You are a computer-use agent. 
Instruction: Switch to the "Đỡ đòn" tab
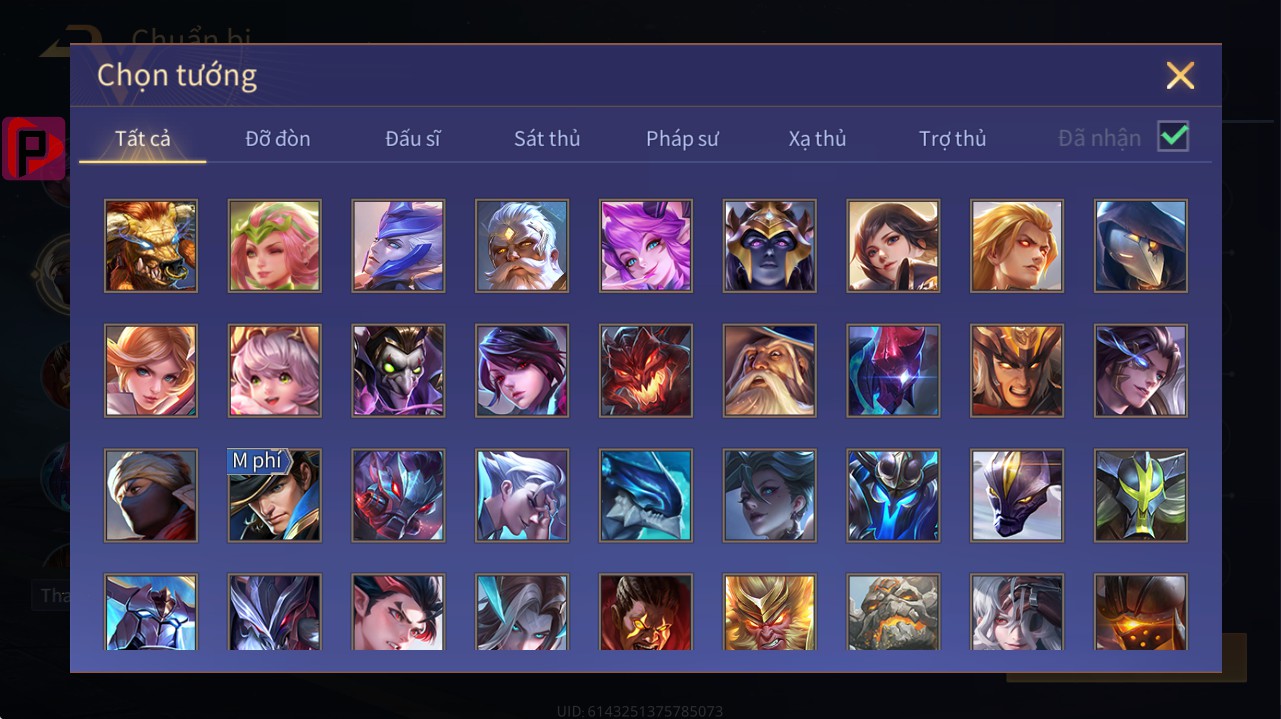tap(278, 138)
